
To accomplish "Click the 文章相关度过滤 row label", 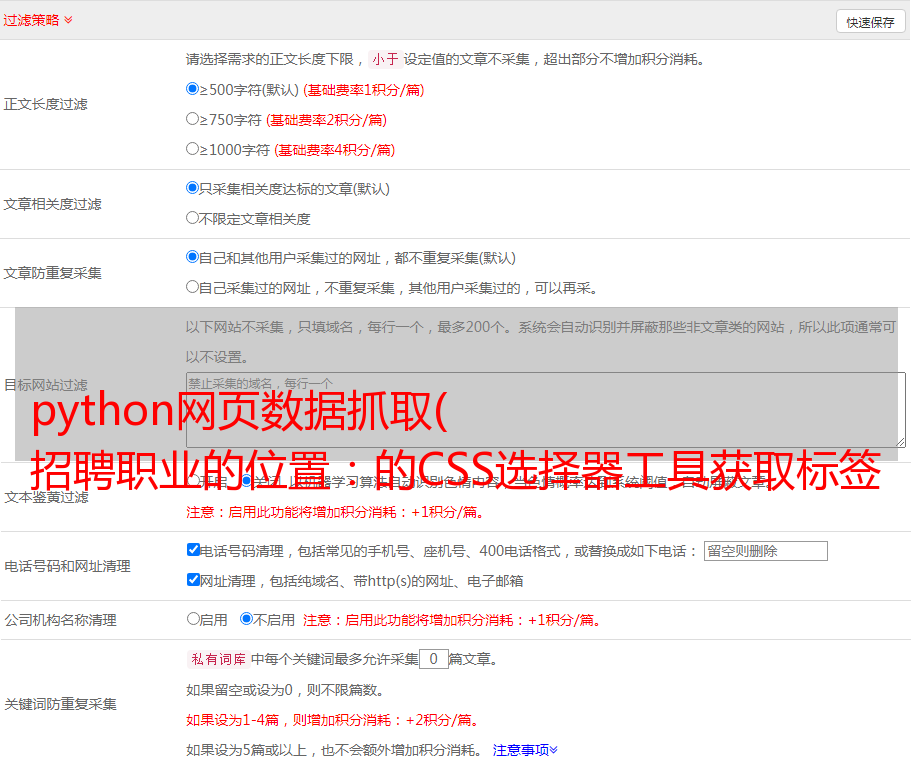I will coord(52,204).
